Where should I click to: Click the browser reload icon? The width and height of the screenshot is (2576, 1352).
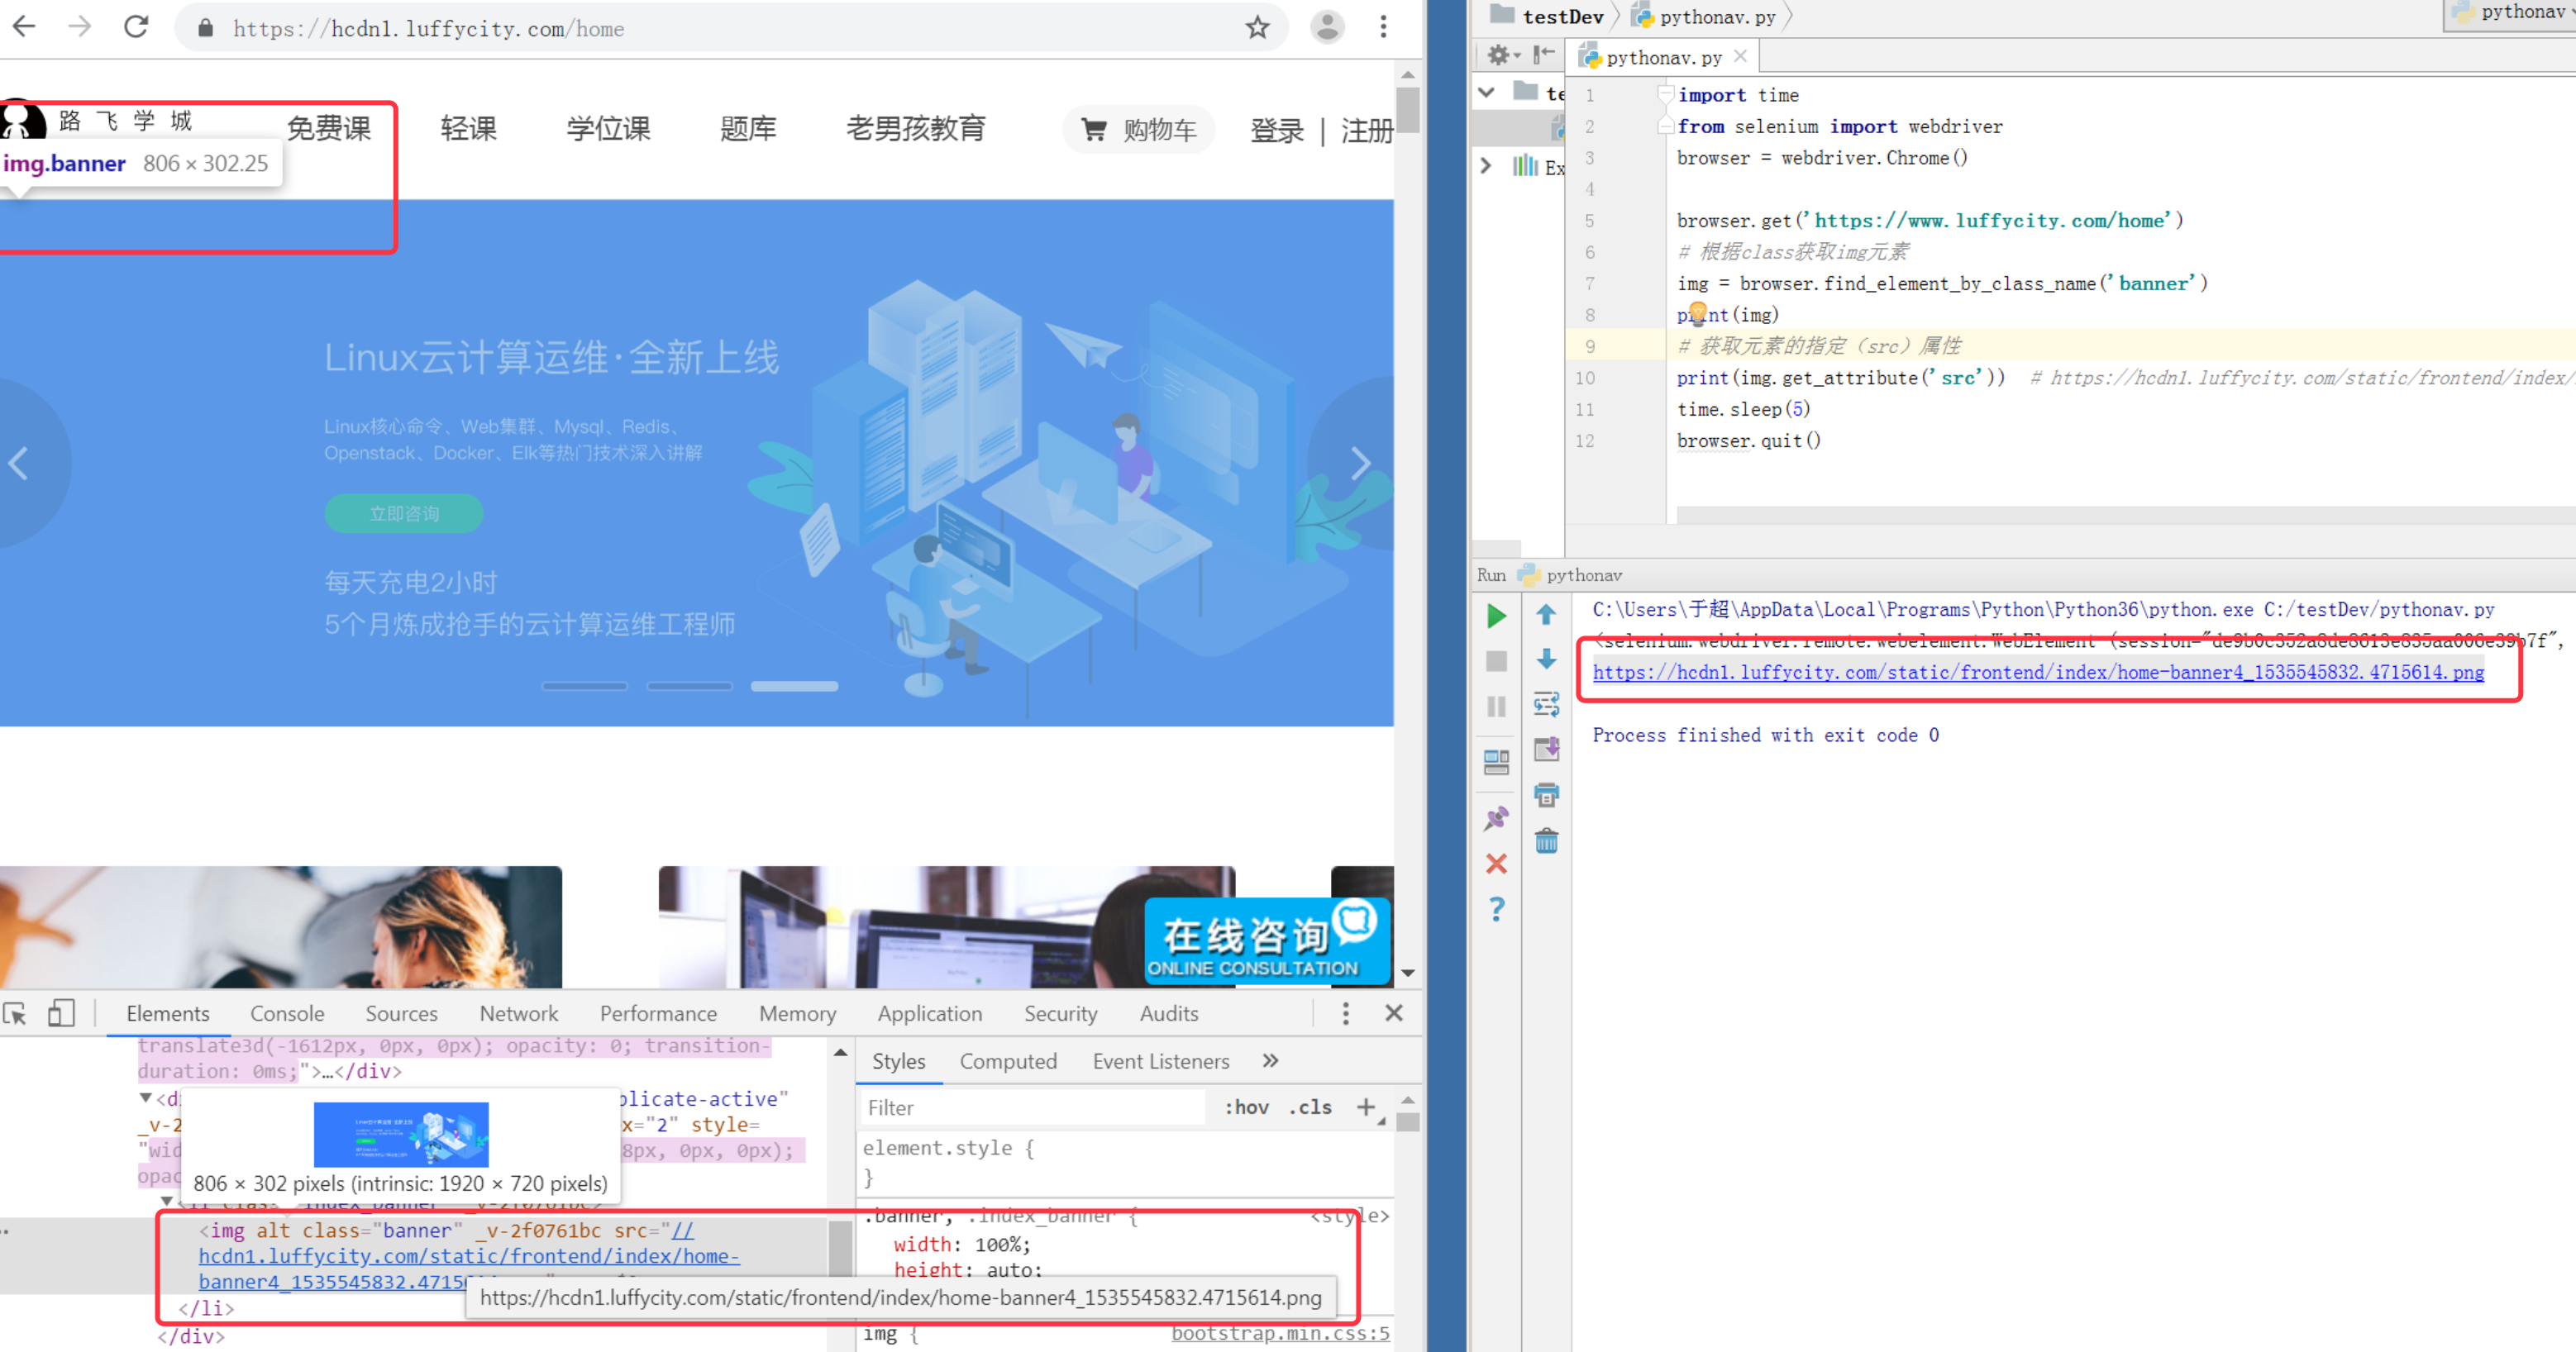pos(136,28)
